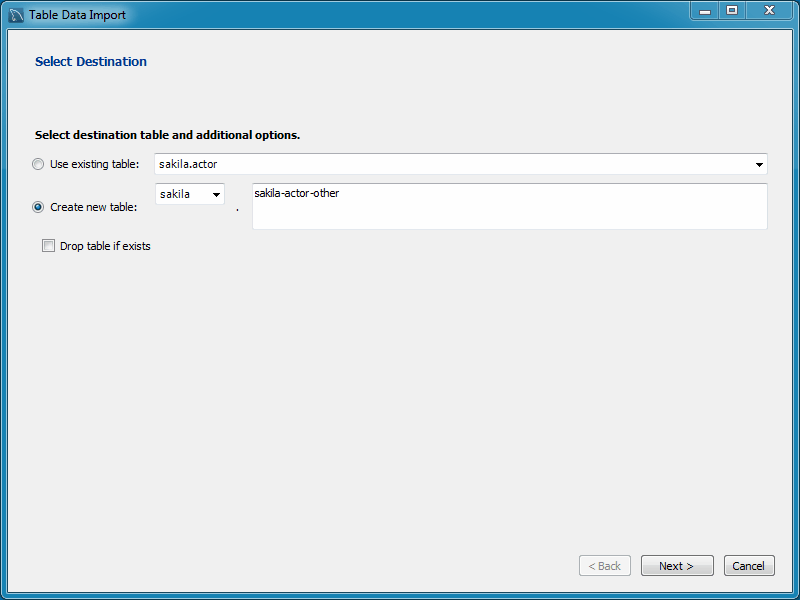800x600 pixels.
Task: Click the 'Table Data Import' title bar text
Action: pyautogui.click(x=78, y=15)
